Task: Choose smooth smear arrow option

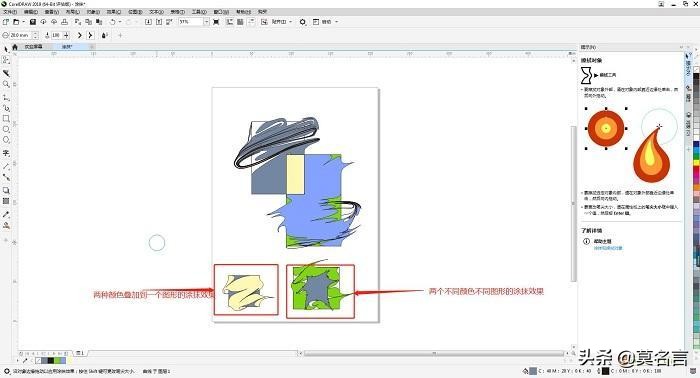Action: coord(79,35)
